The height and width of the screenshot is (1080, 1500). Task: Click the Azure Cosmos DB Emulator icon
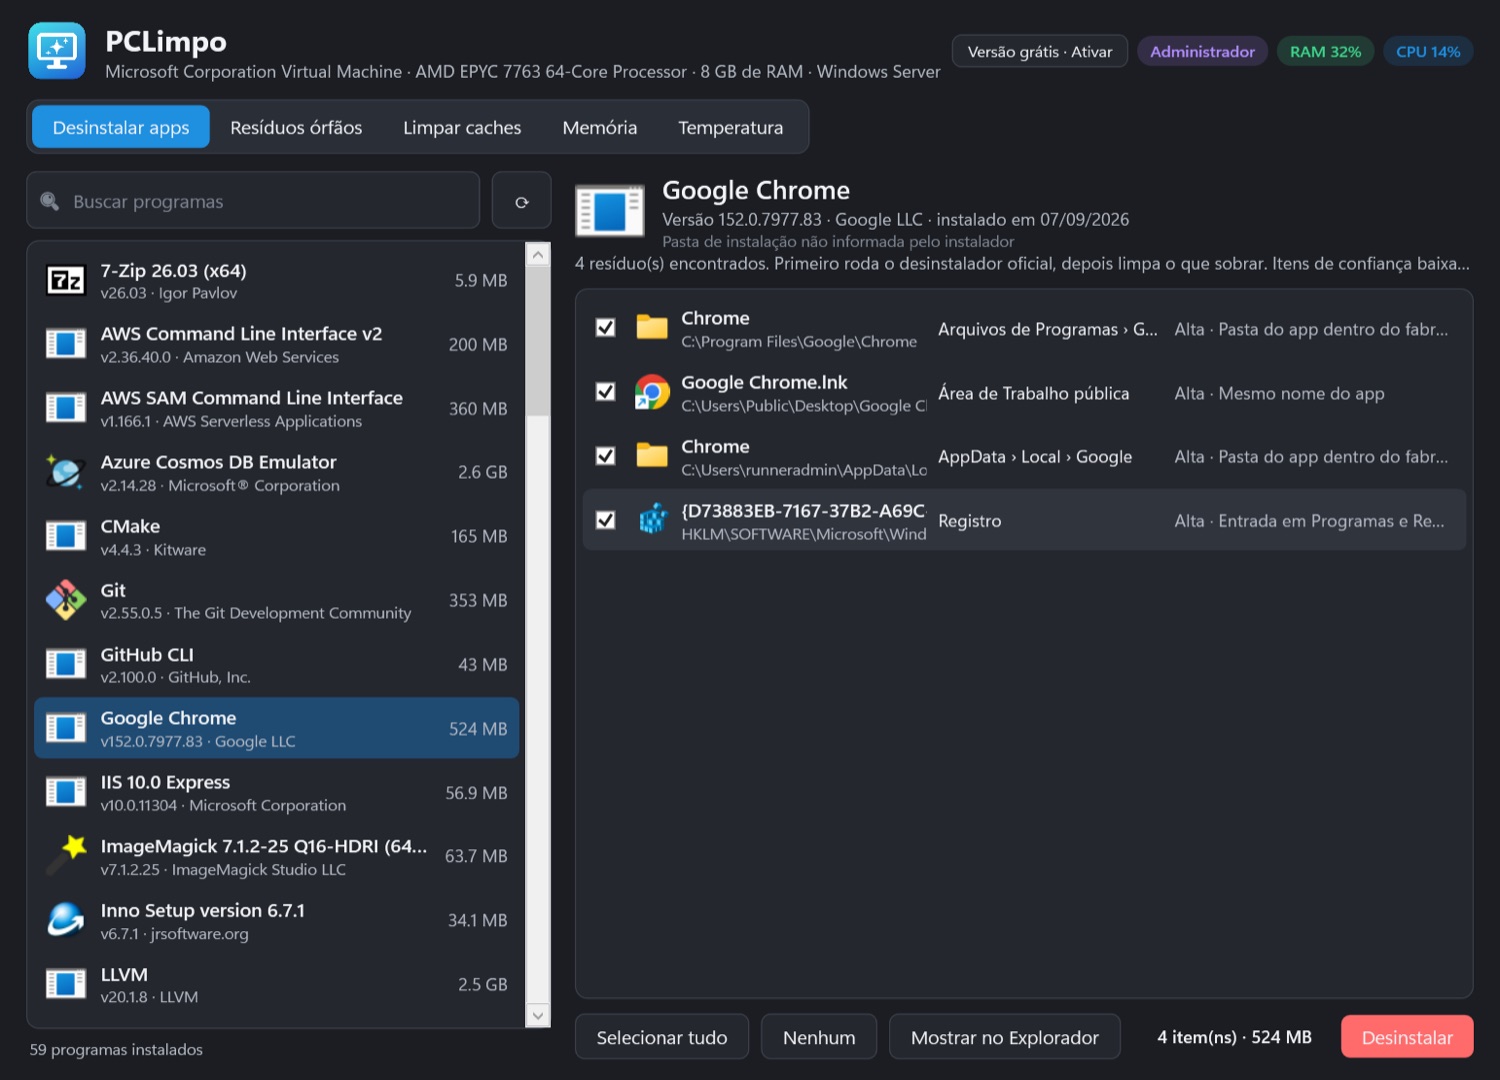66,472
